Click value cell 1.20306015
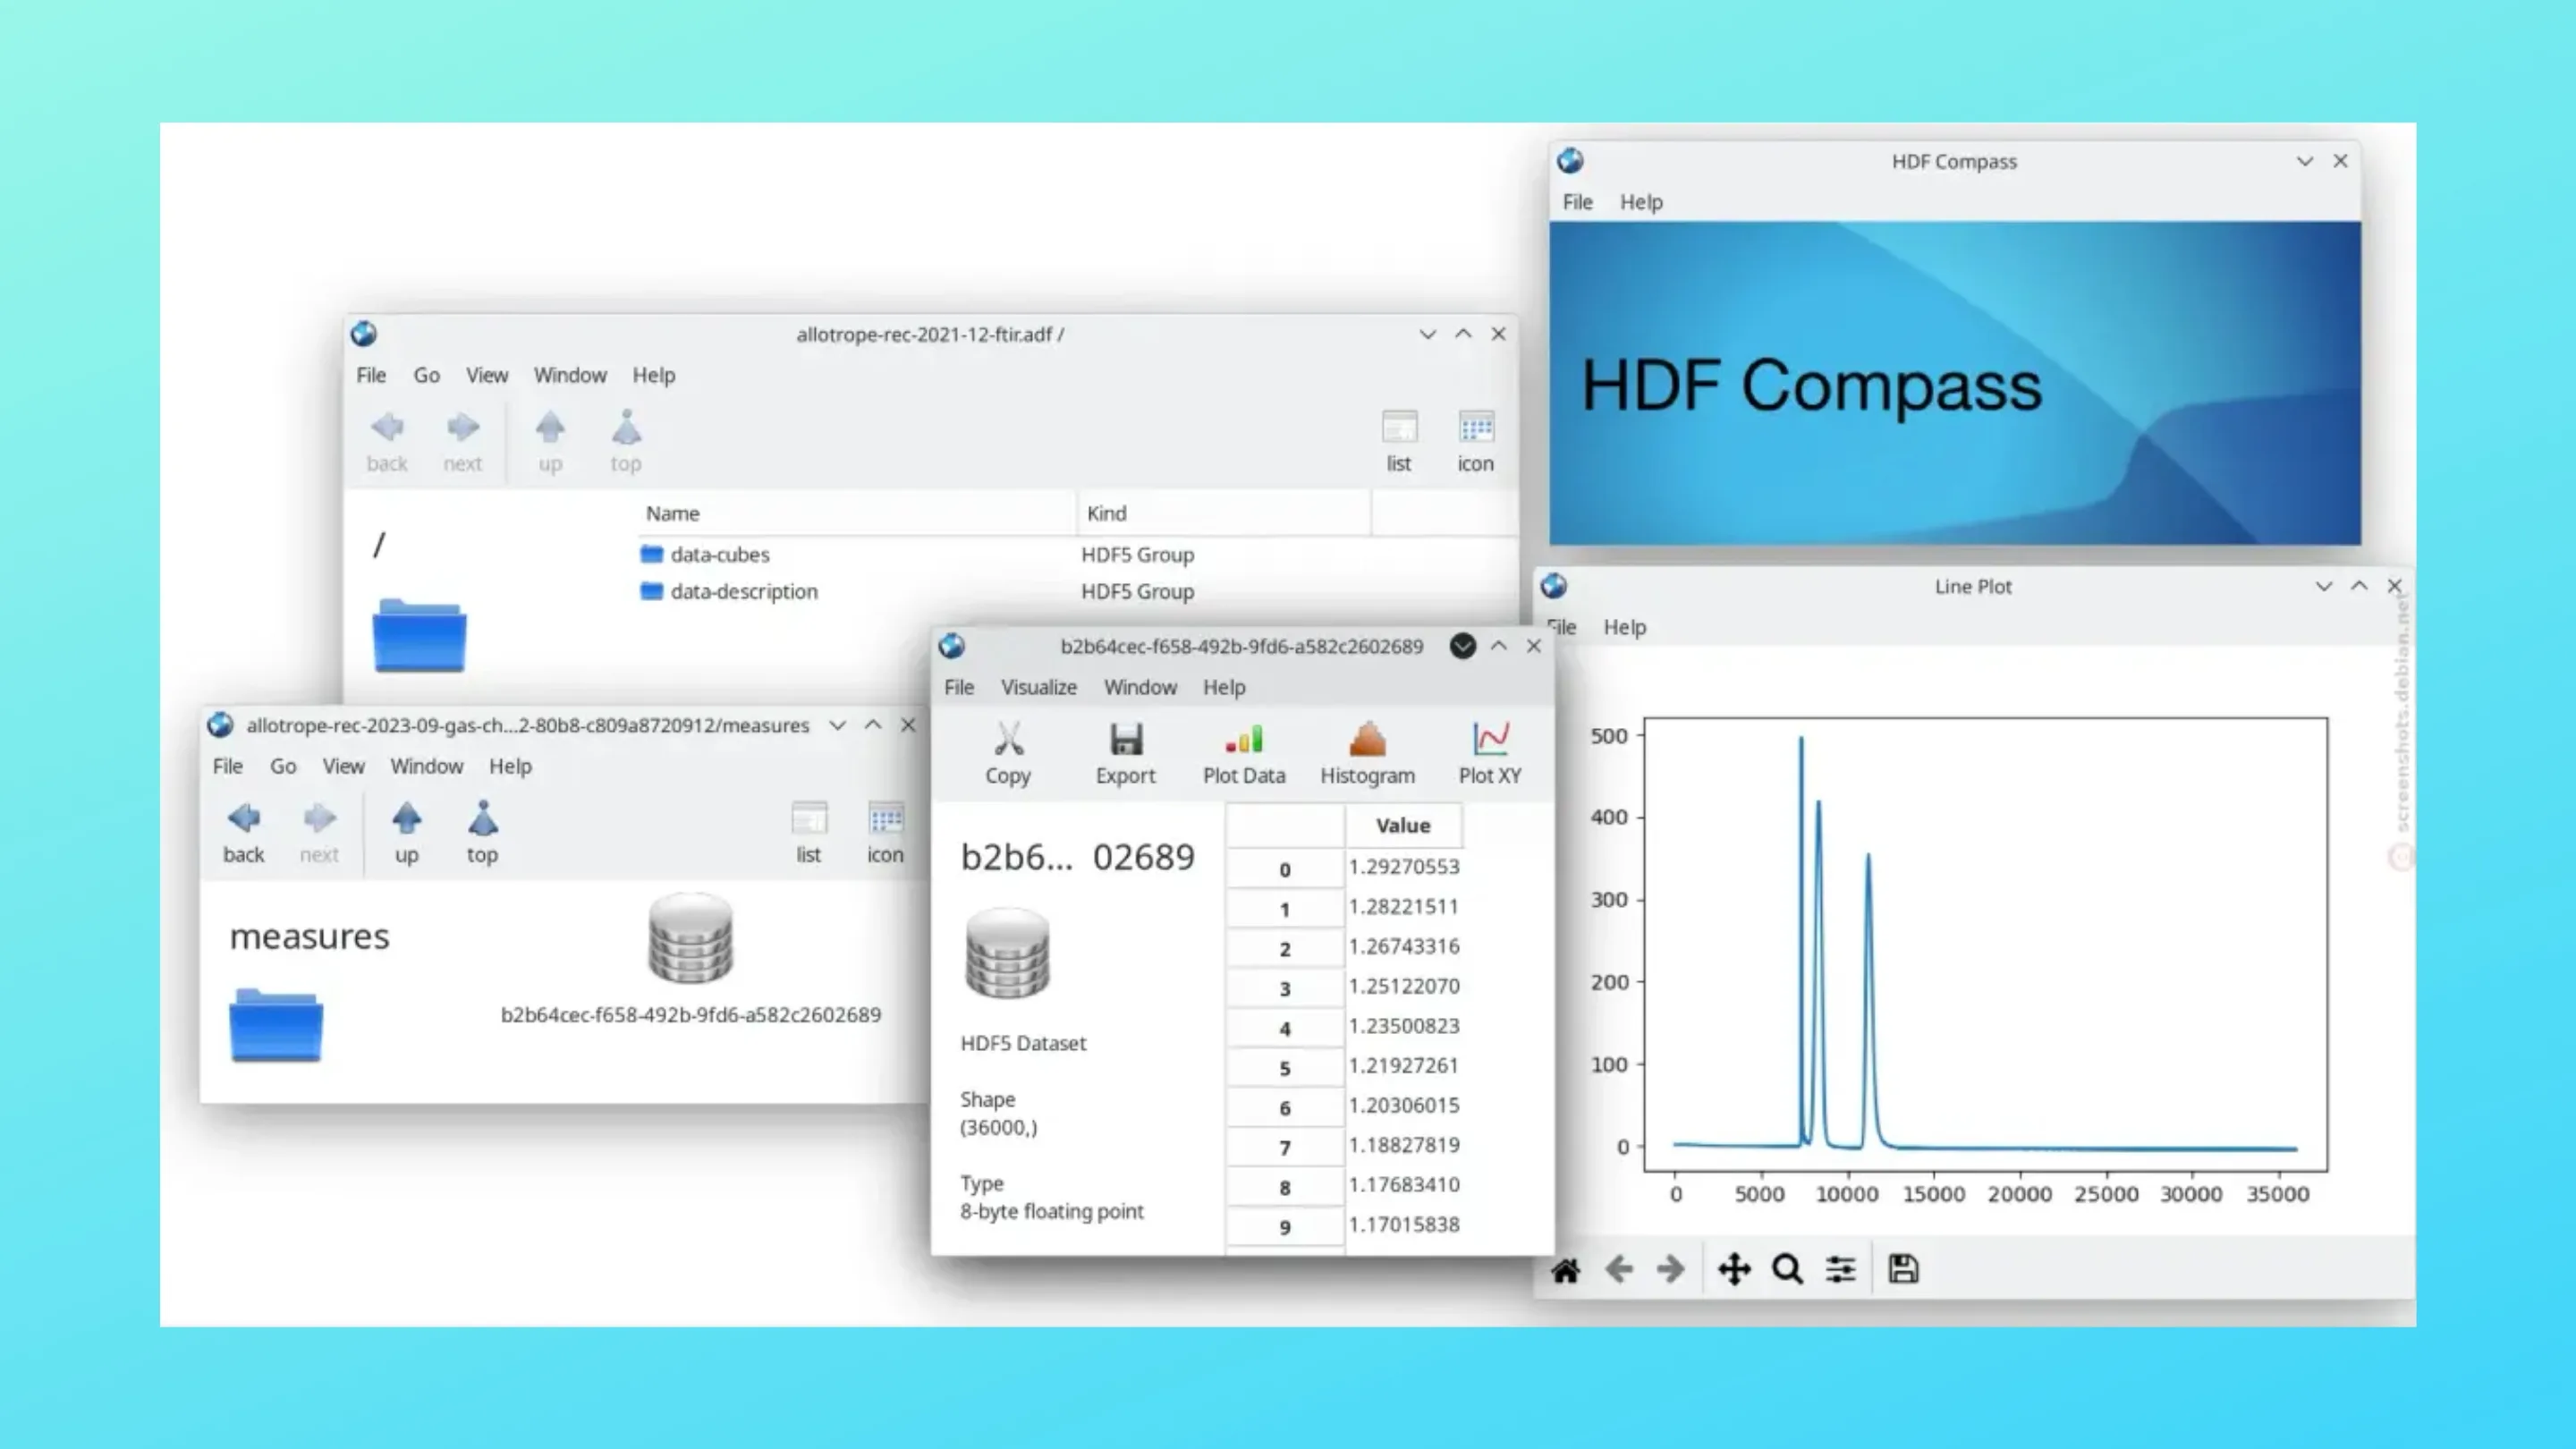 coord(1404,1106)
